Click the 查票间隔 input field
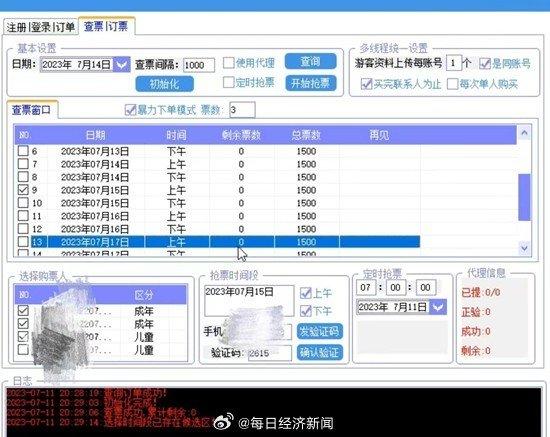Image resolution: width=550 pixels, height=437 pixels. click(199, 65)
